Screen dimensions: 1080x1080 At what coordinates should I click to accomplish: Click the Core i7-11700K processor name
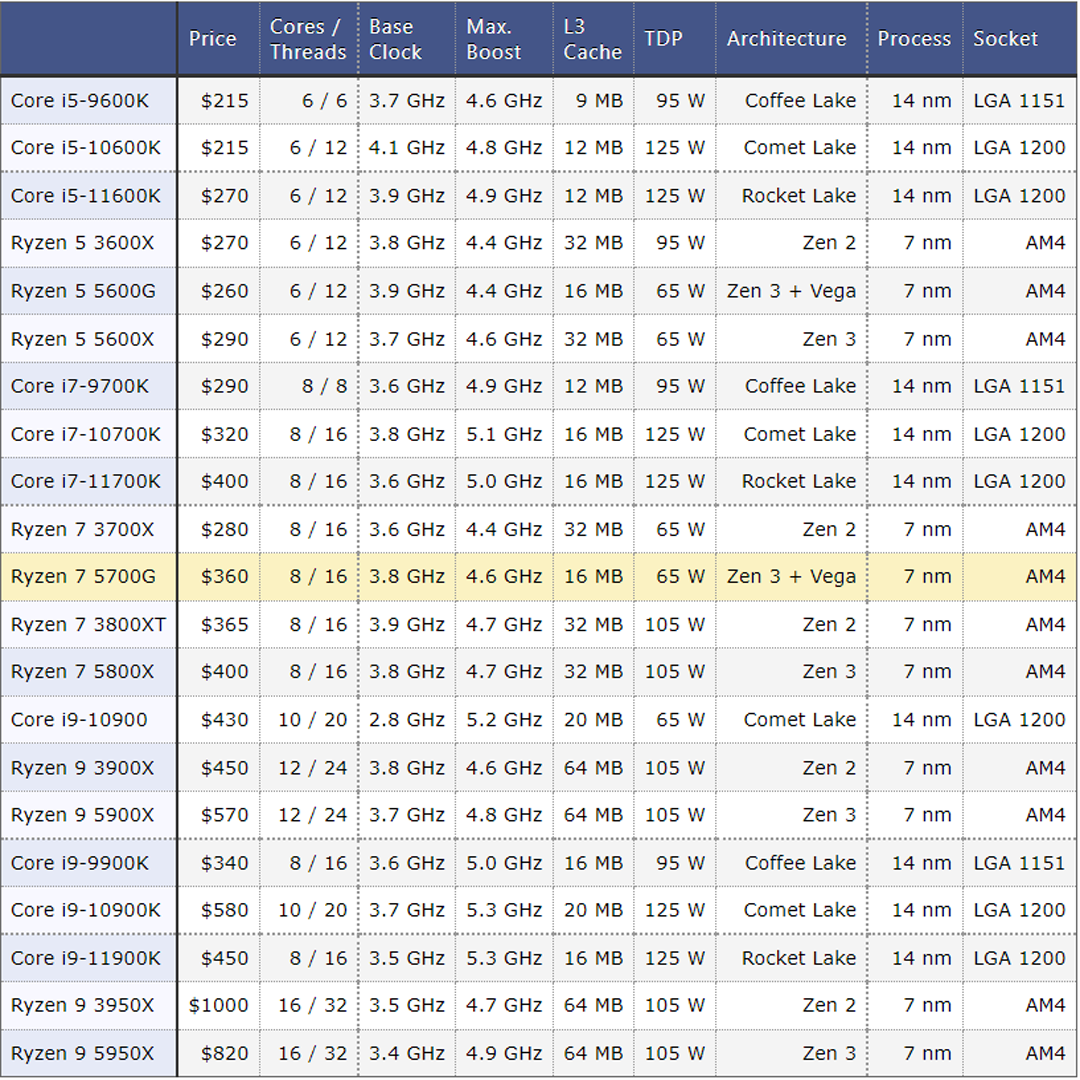[85, 482]
